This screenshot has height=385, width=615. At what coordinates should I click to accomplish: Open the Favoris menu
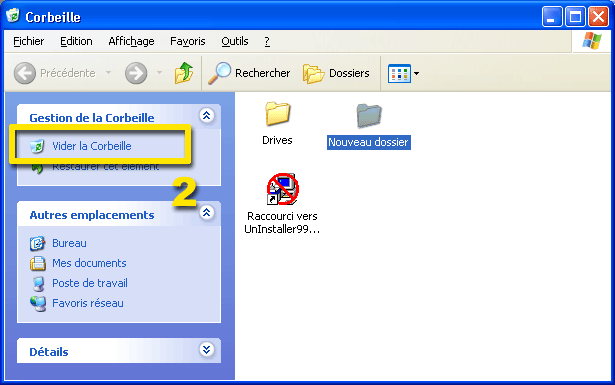187,41
